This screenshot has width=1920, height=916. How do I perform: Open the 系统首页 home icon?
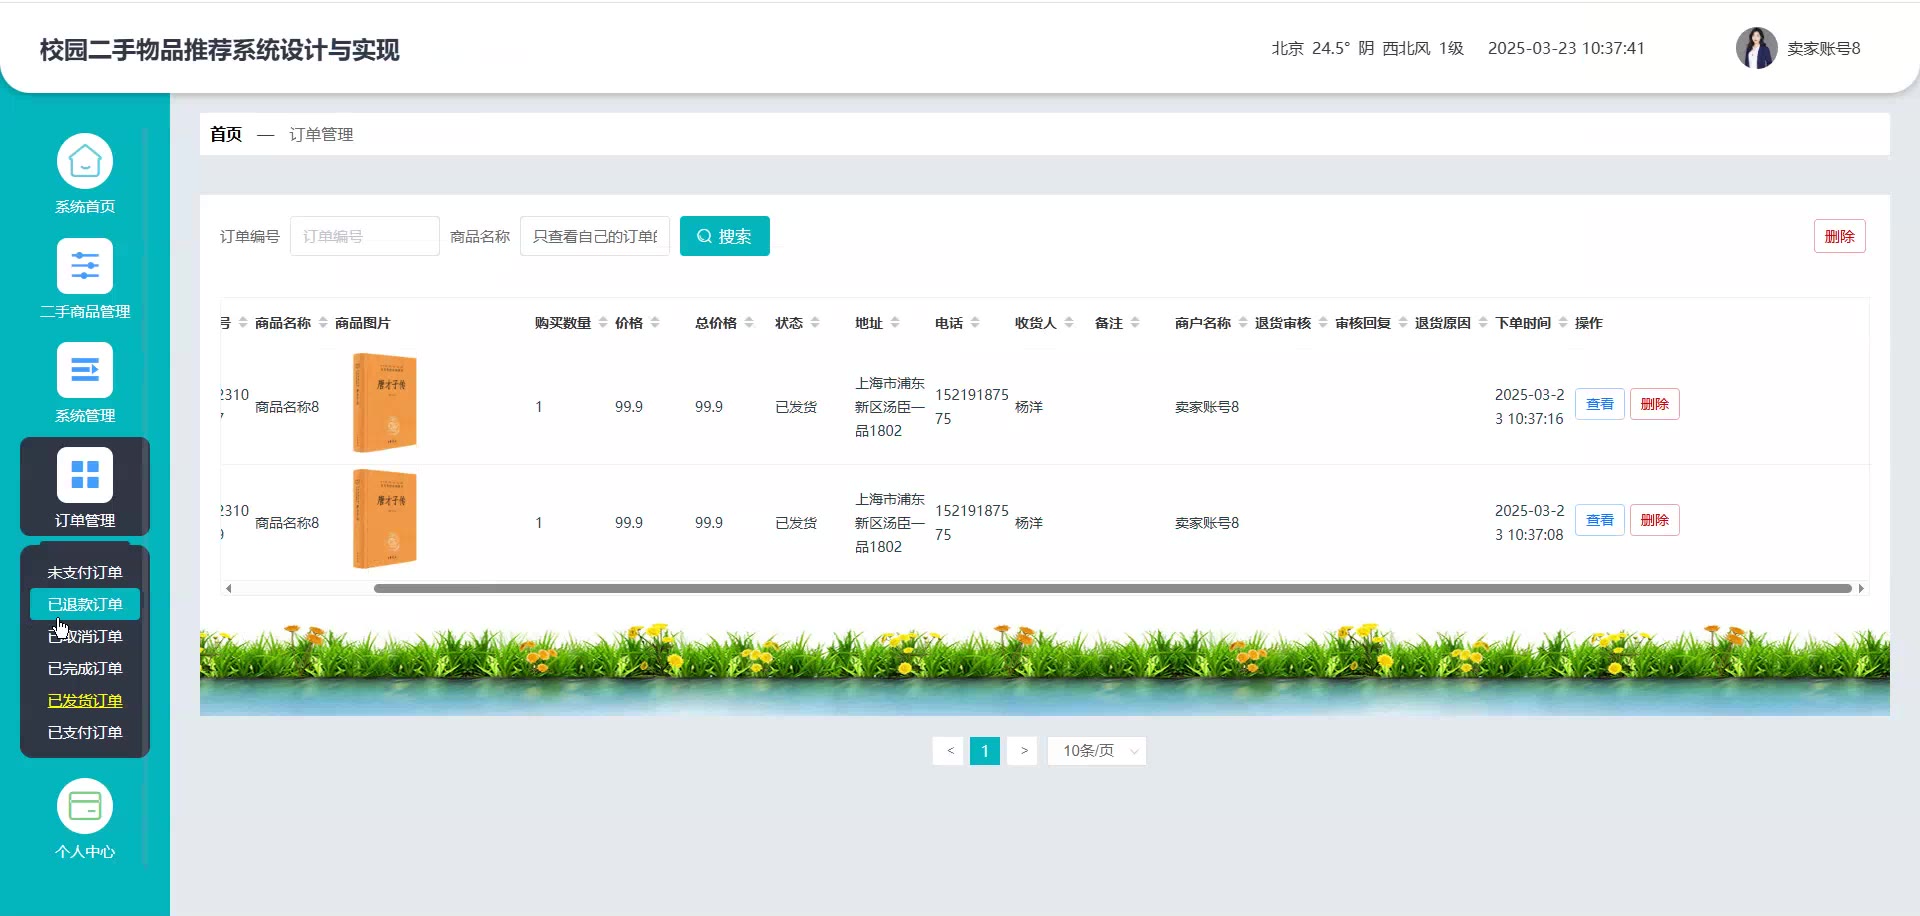[85, 162]
